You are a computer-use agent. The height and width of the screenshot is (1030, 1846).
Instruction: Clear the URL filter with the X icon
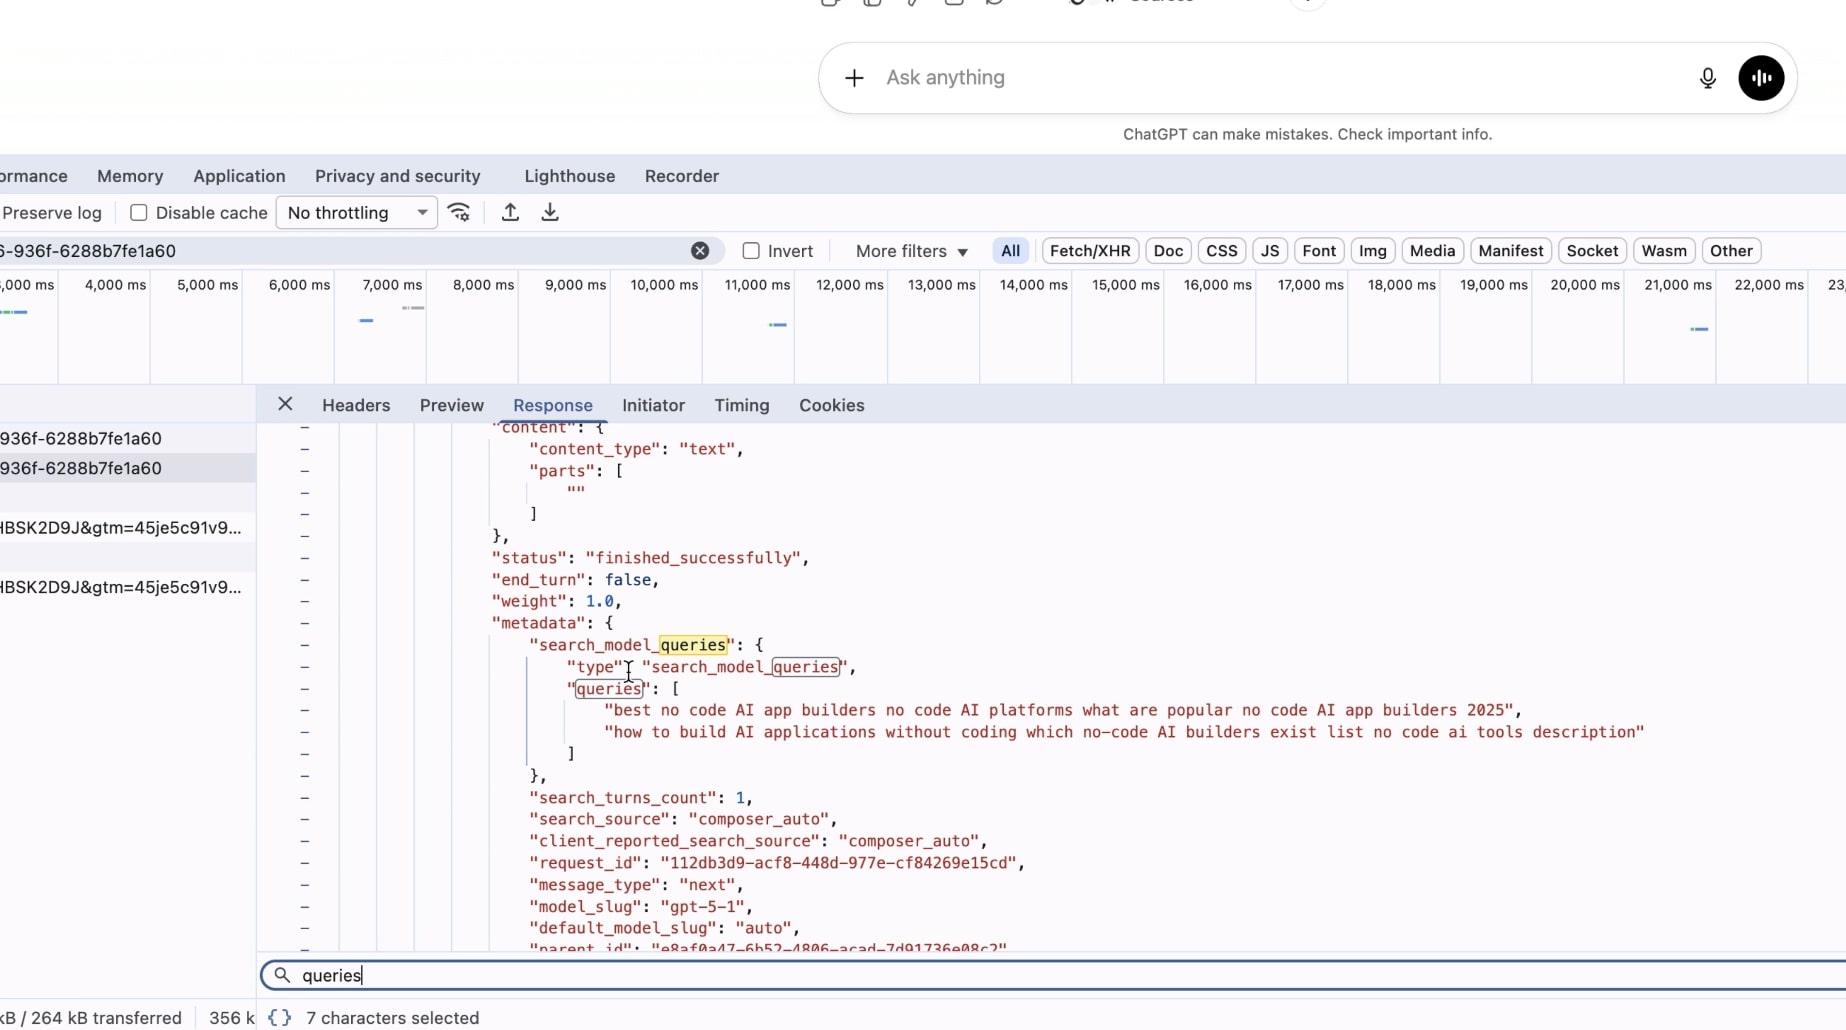pos(699,250)
